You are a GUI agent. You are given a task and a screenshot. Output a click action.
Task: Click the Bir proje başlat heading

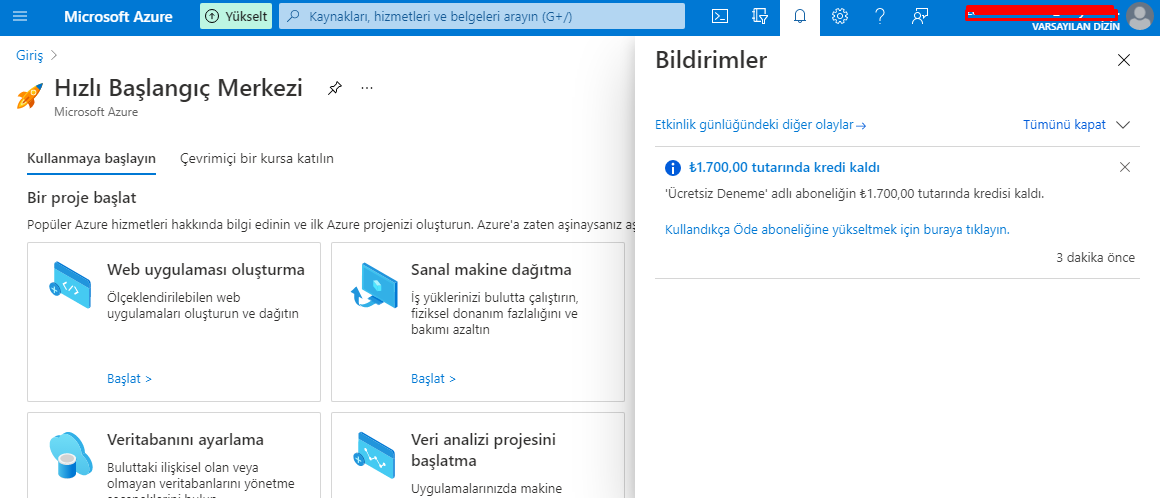[x=81, y=198]
